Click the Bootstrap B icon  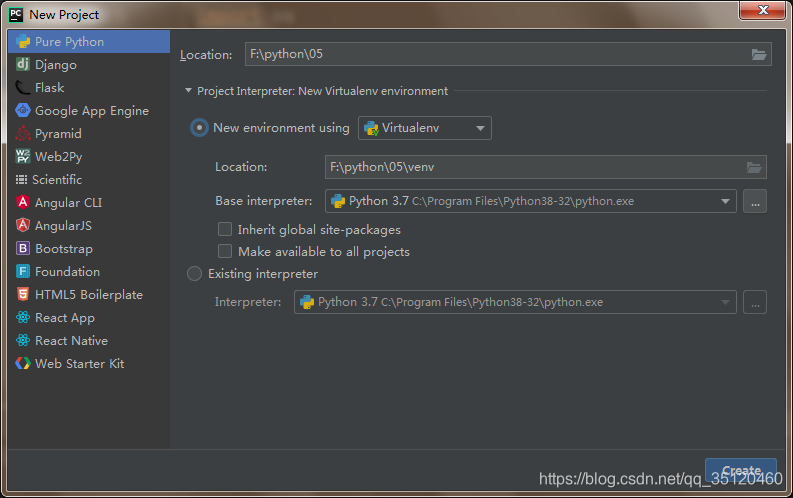coord(23,248)
